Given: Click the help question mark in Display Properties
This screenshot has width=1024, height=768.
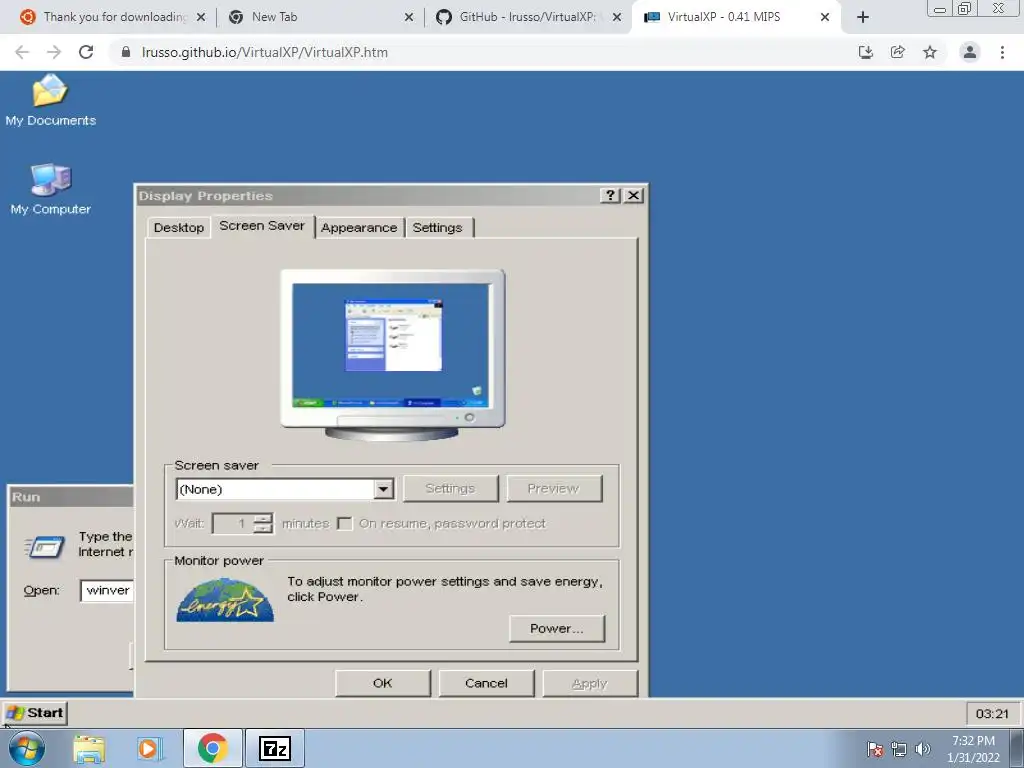Looking at the screenshot, I should [x=610, y=195].
